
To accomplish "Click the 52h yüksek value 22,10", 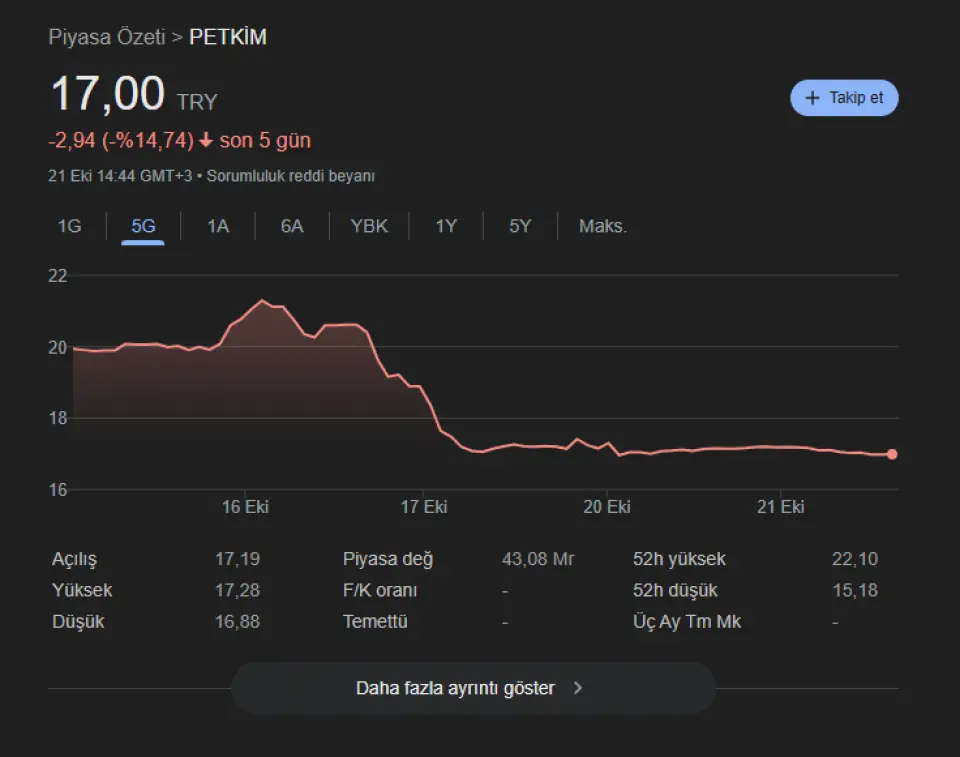I will 854,559.
